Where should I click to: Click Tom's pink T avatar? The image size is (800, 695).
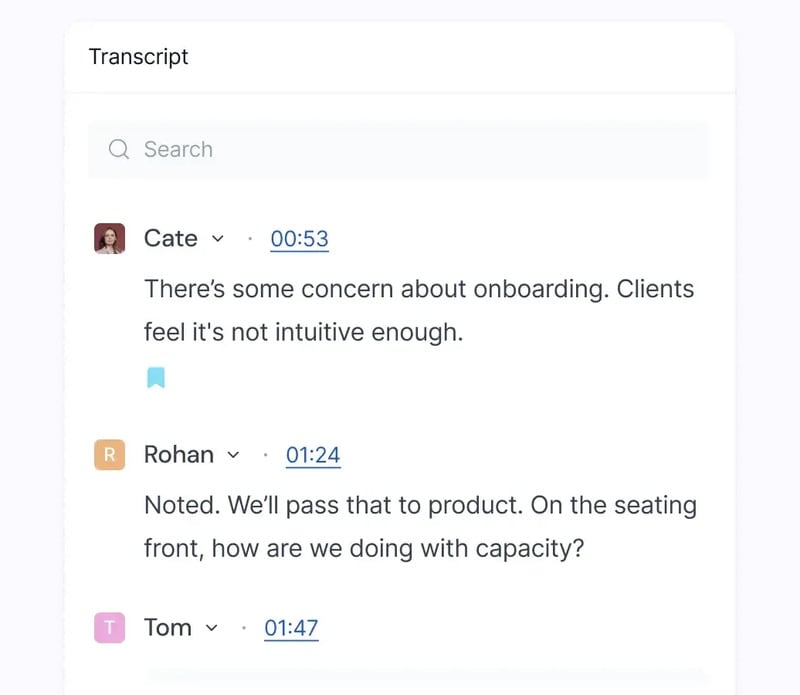(109, 628)
